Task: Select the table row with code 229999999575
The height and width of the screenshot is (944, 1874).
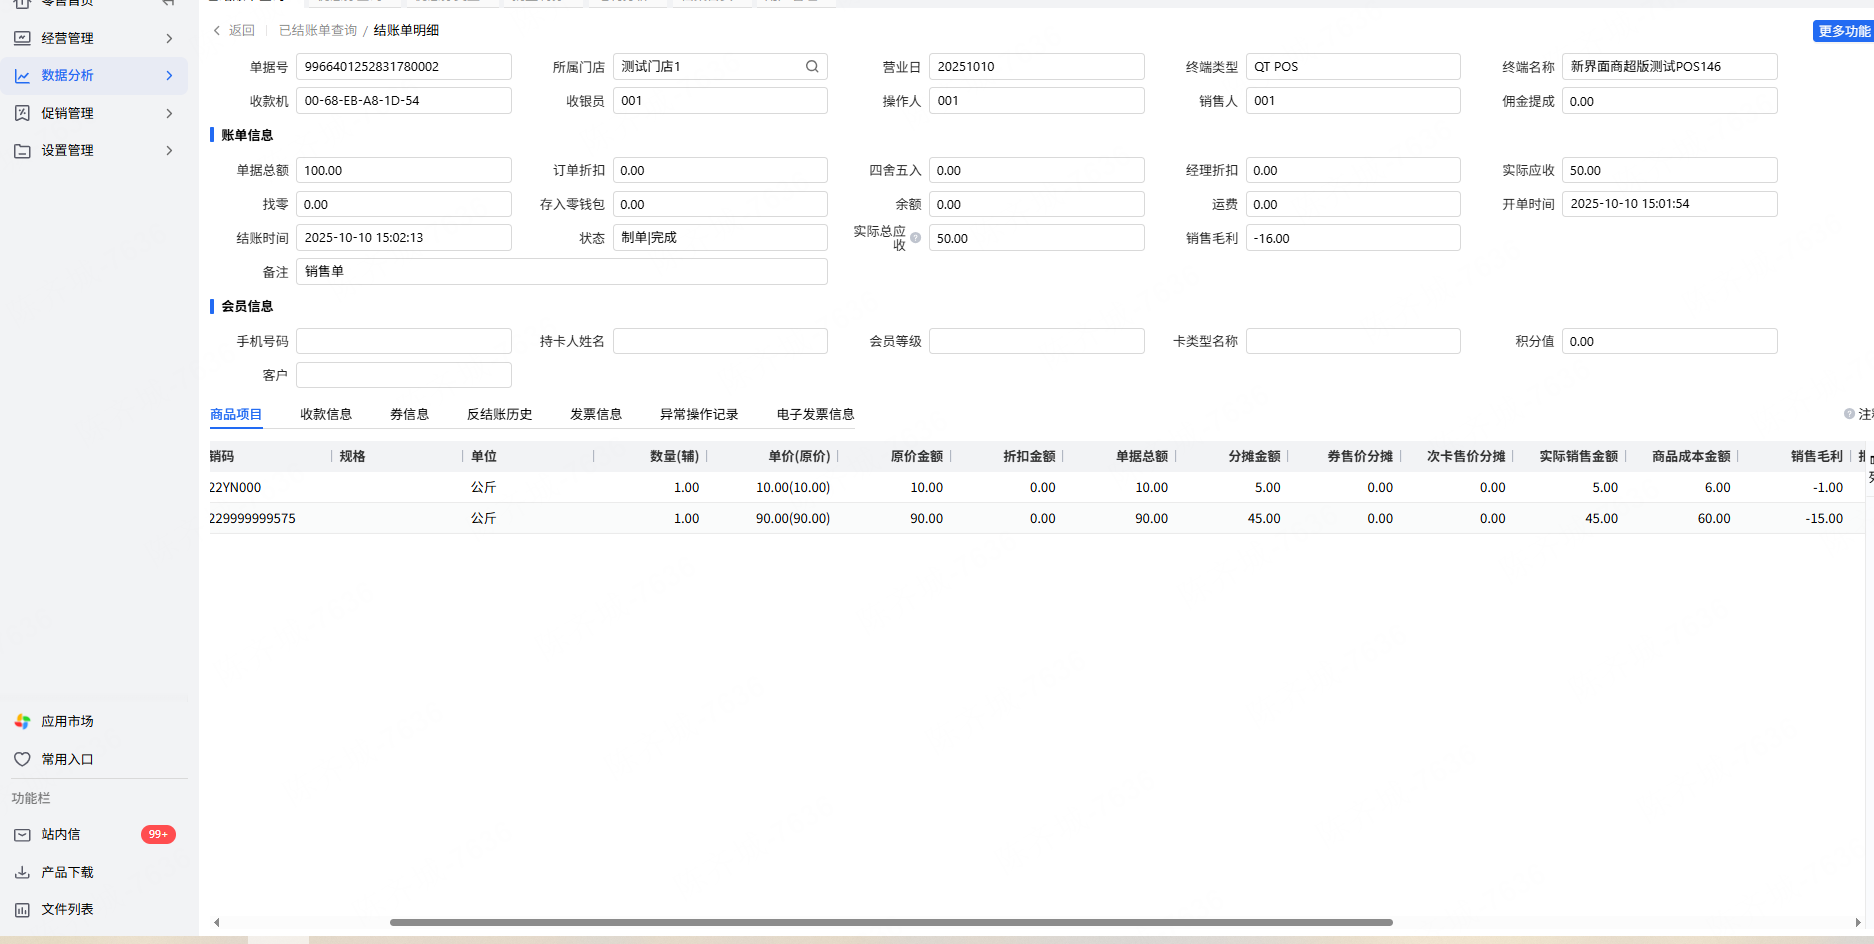Action: (x=1037, y=519)
